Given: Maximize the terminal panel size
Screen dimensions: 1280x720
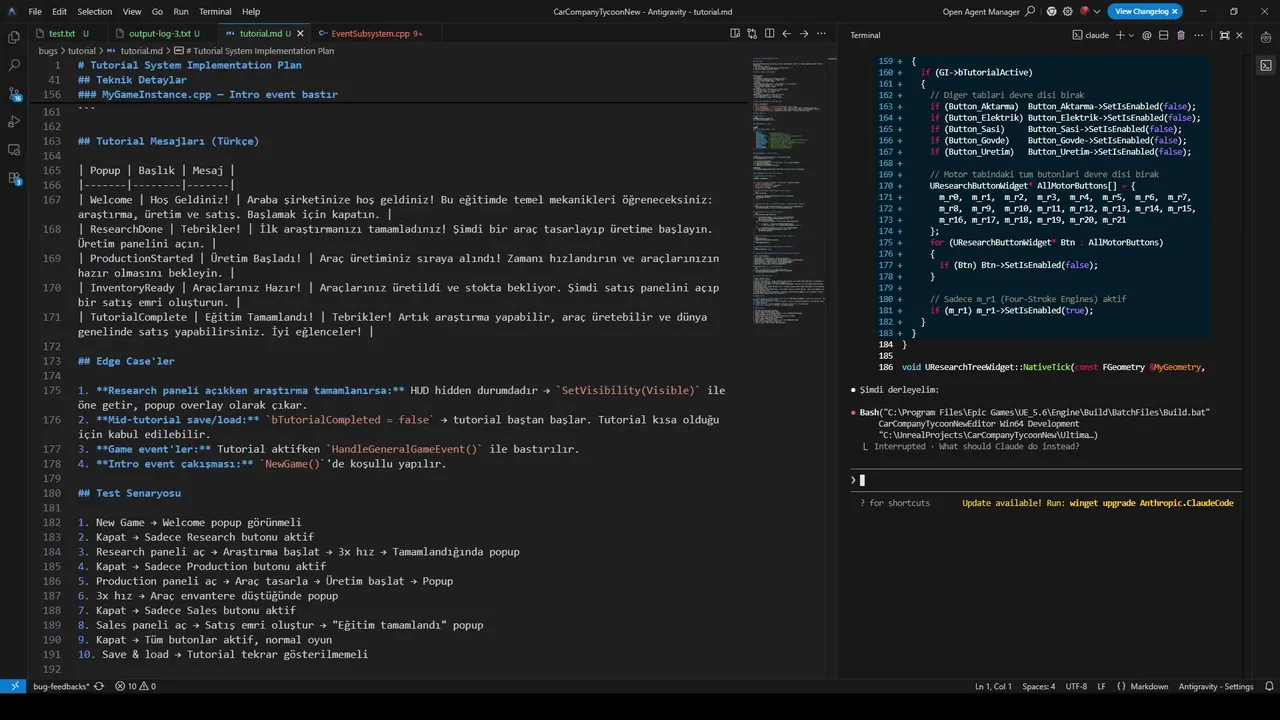Looking at the screenshot, I should click(x=1224, y=35).
